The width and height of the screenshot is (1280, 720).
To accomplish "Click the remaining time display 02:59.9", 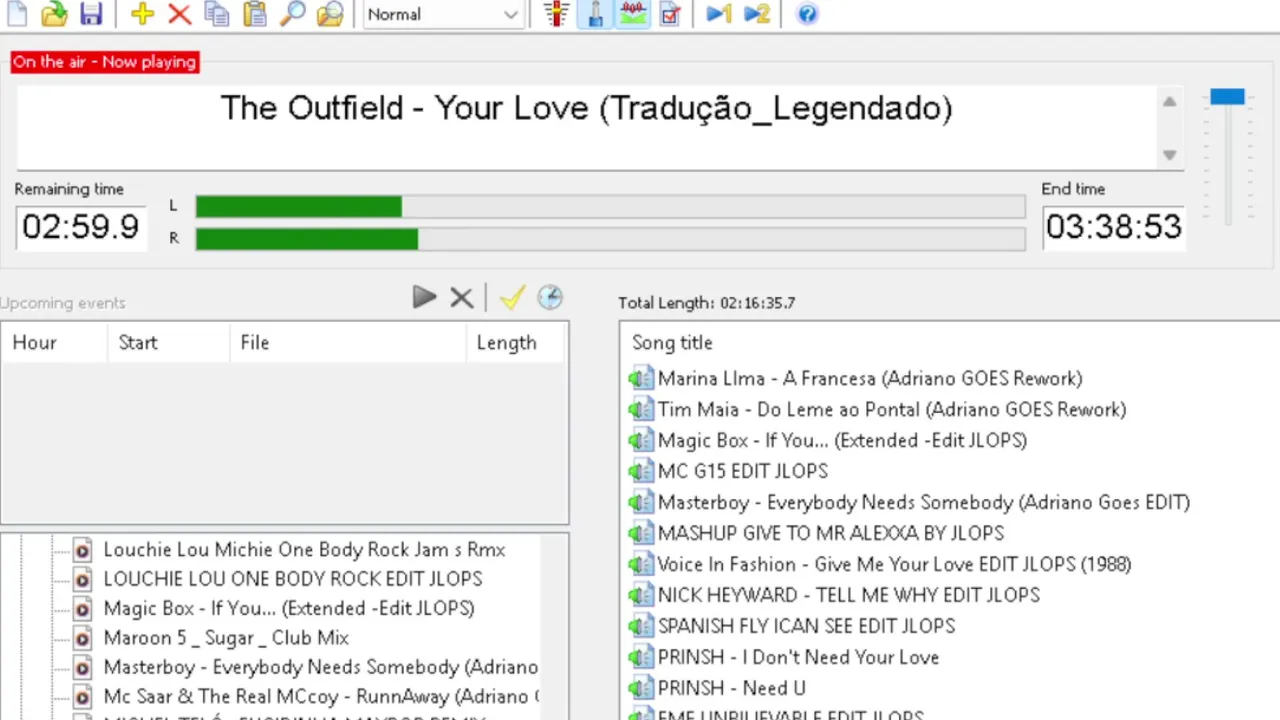I will [81, 227].
